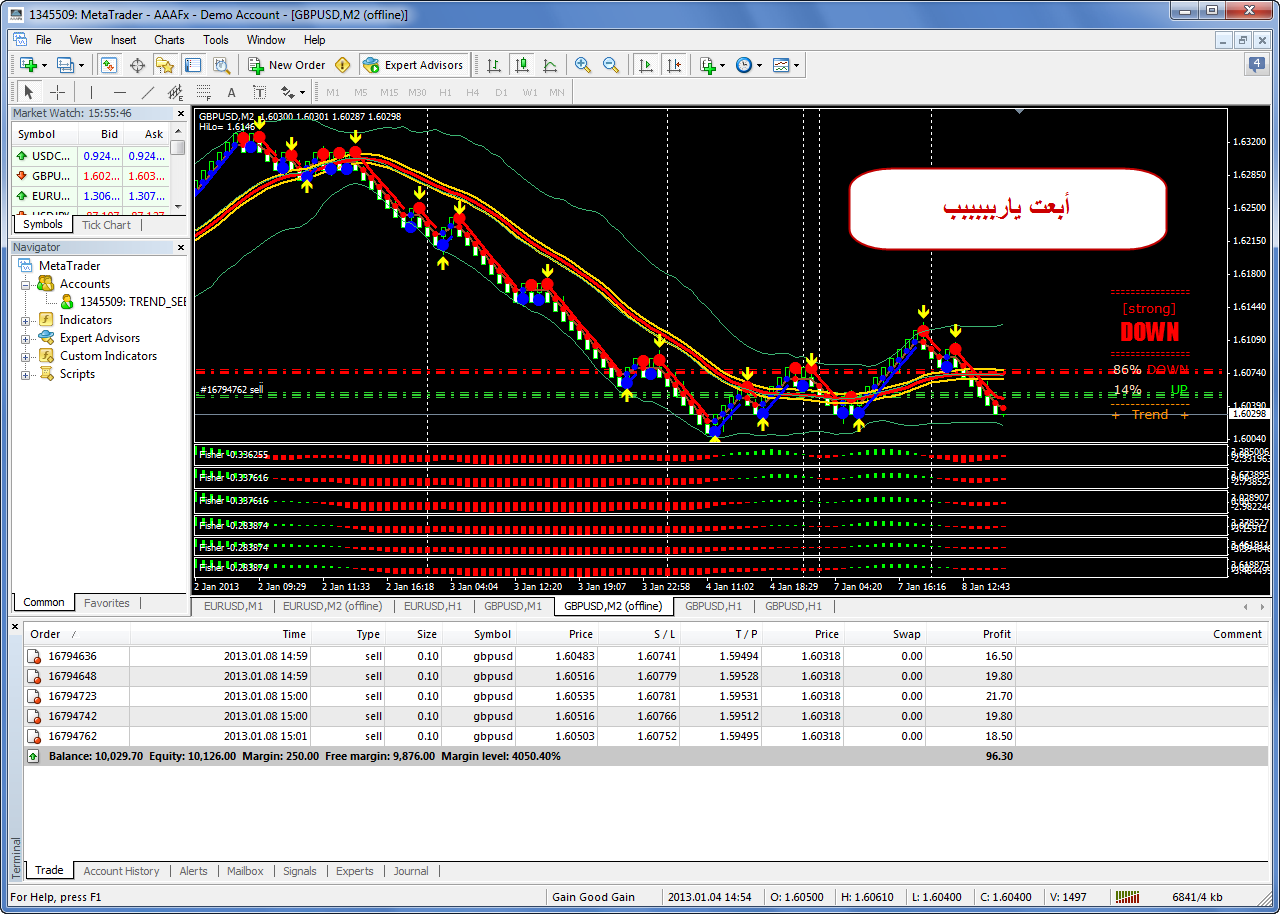The image size is (1280, 914).
Task: Select the Text Label 'T' tool
Action: 260,92
